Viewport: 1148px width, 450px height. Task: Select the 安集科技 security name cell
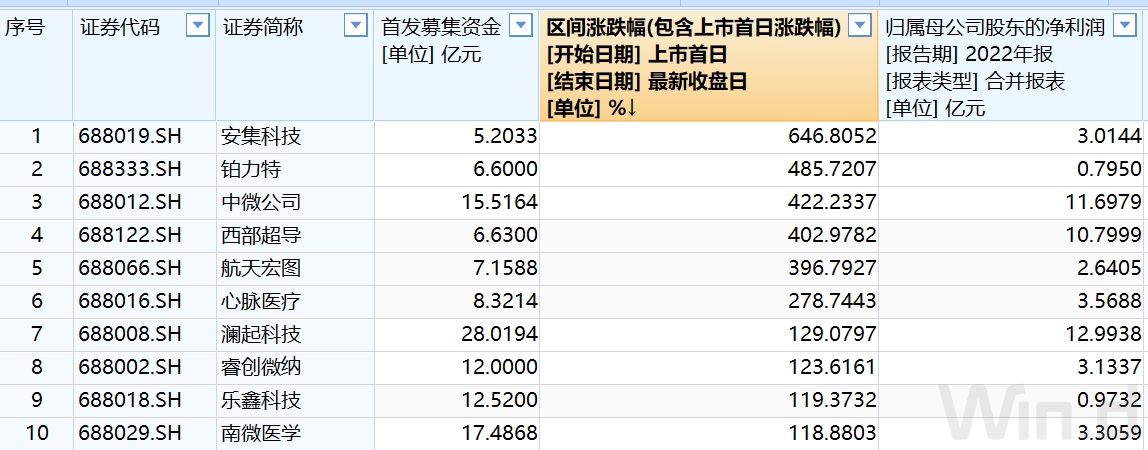(x=261, y=137)
